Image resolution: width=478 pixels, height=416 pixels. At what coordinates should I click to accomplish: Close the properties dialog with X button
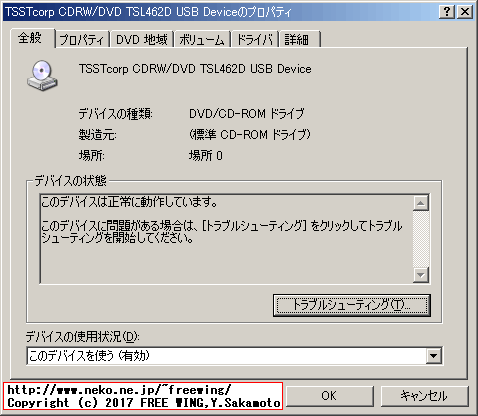tap(465, 12)
